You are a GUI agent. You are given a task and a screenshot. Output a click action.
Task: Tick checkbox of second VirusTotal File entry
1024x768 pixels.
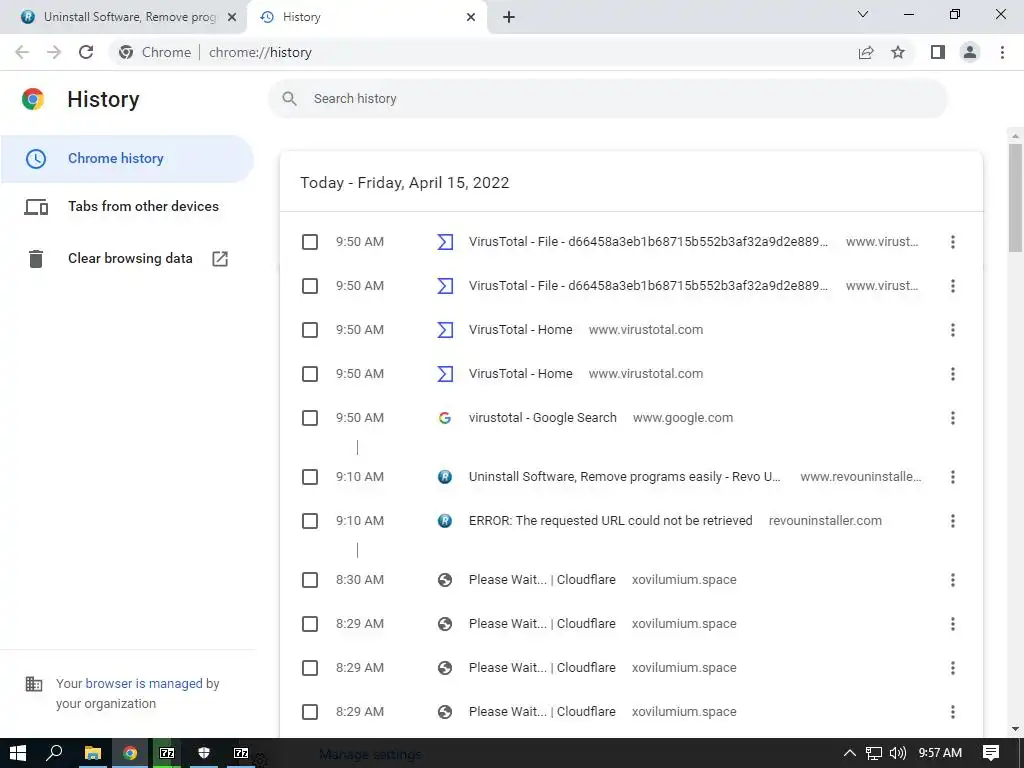tap(310, 286)
